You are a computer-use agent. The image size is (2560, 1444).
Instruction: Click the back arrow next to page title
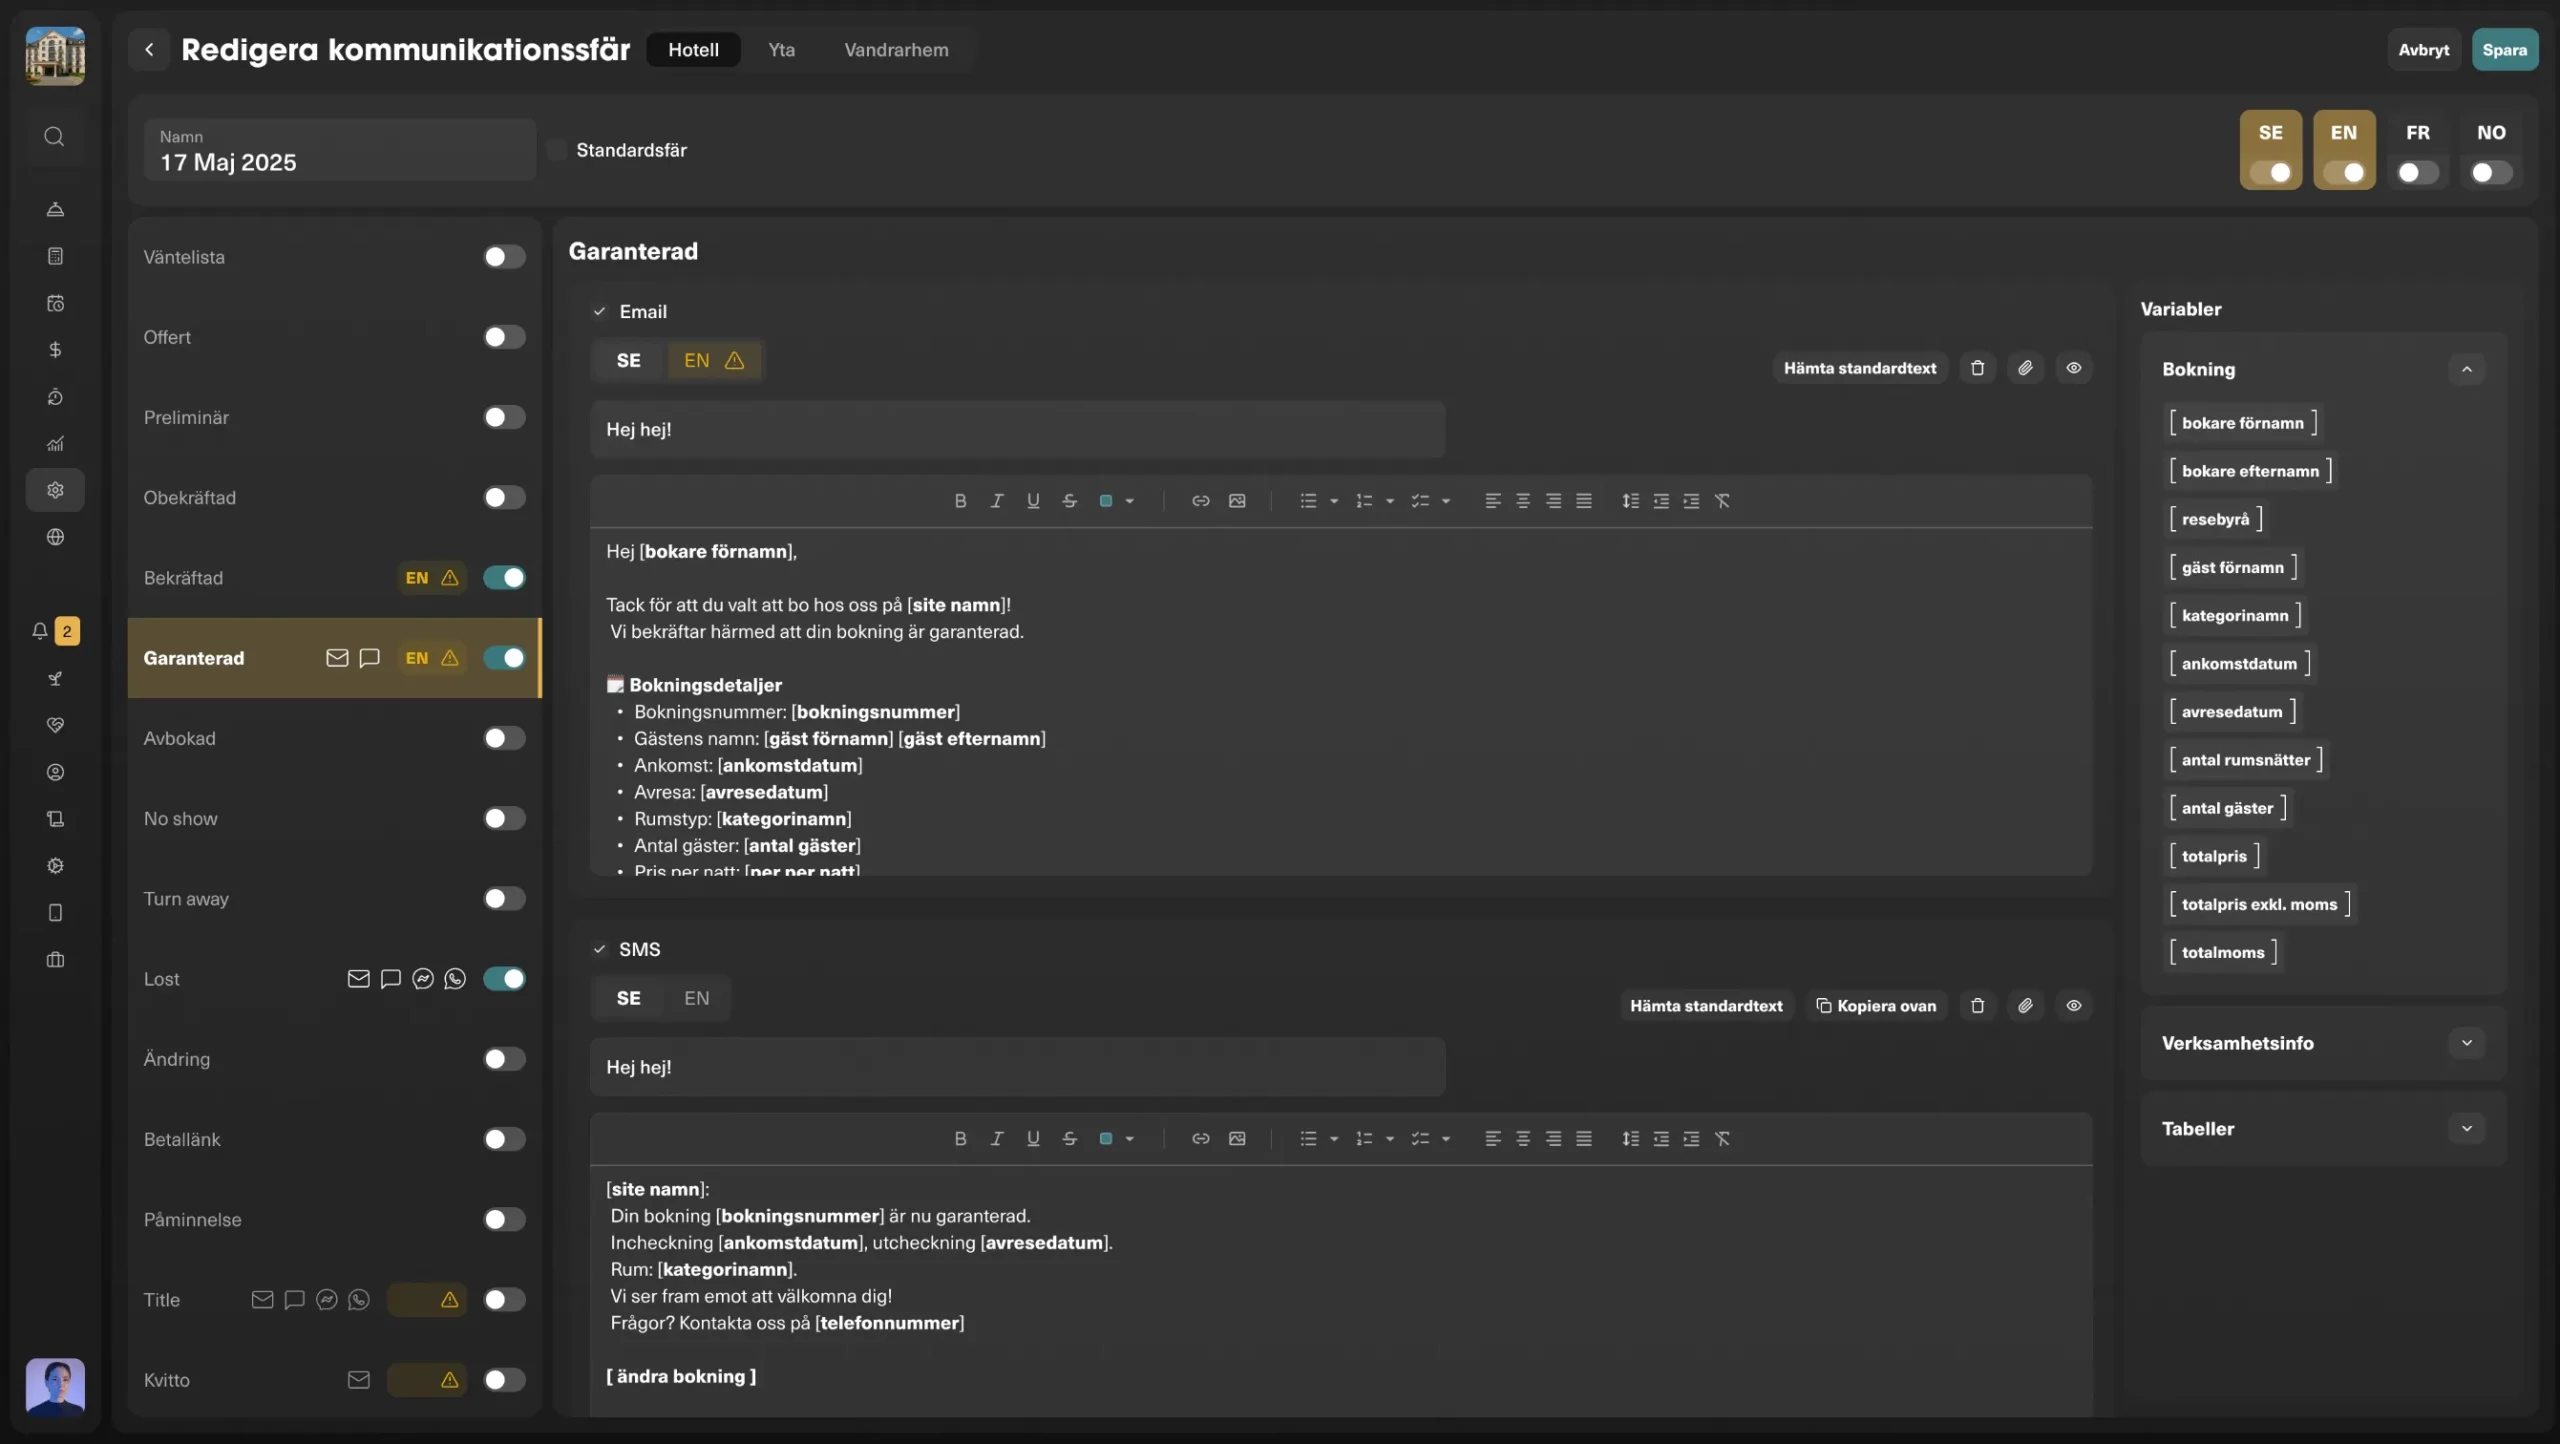coord(149,49)
